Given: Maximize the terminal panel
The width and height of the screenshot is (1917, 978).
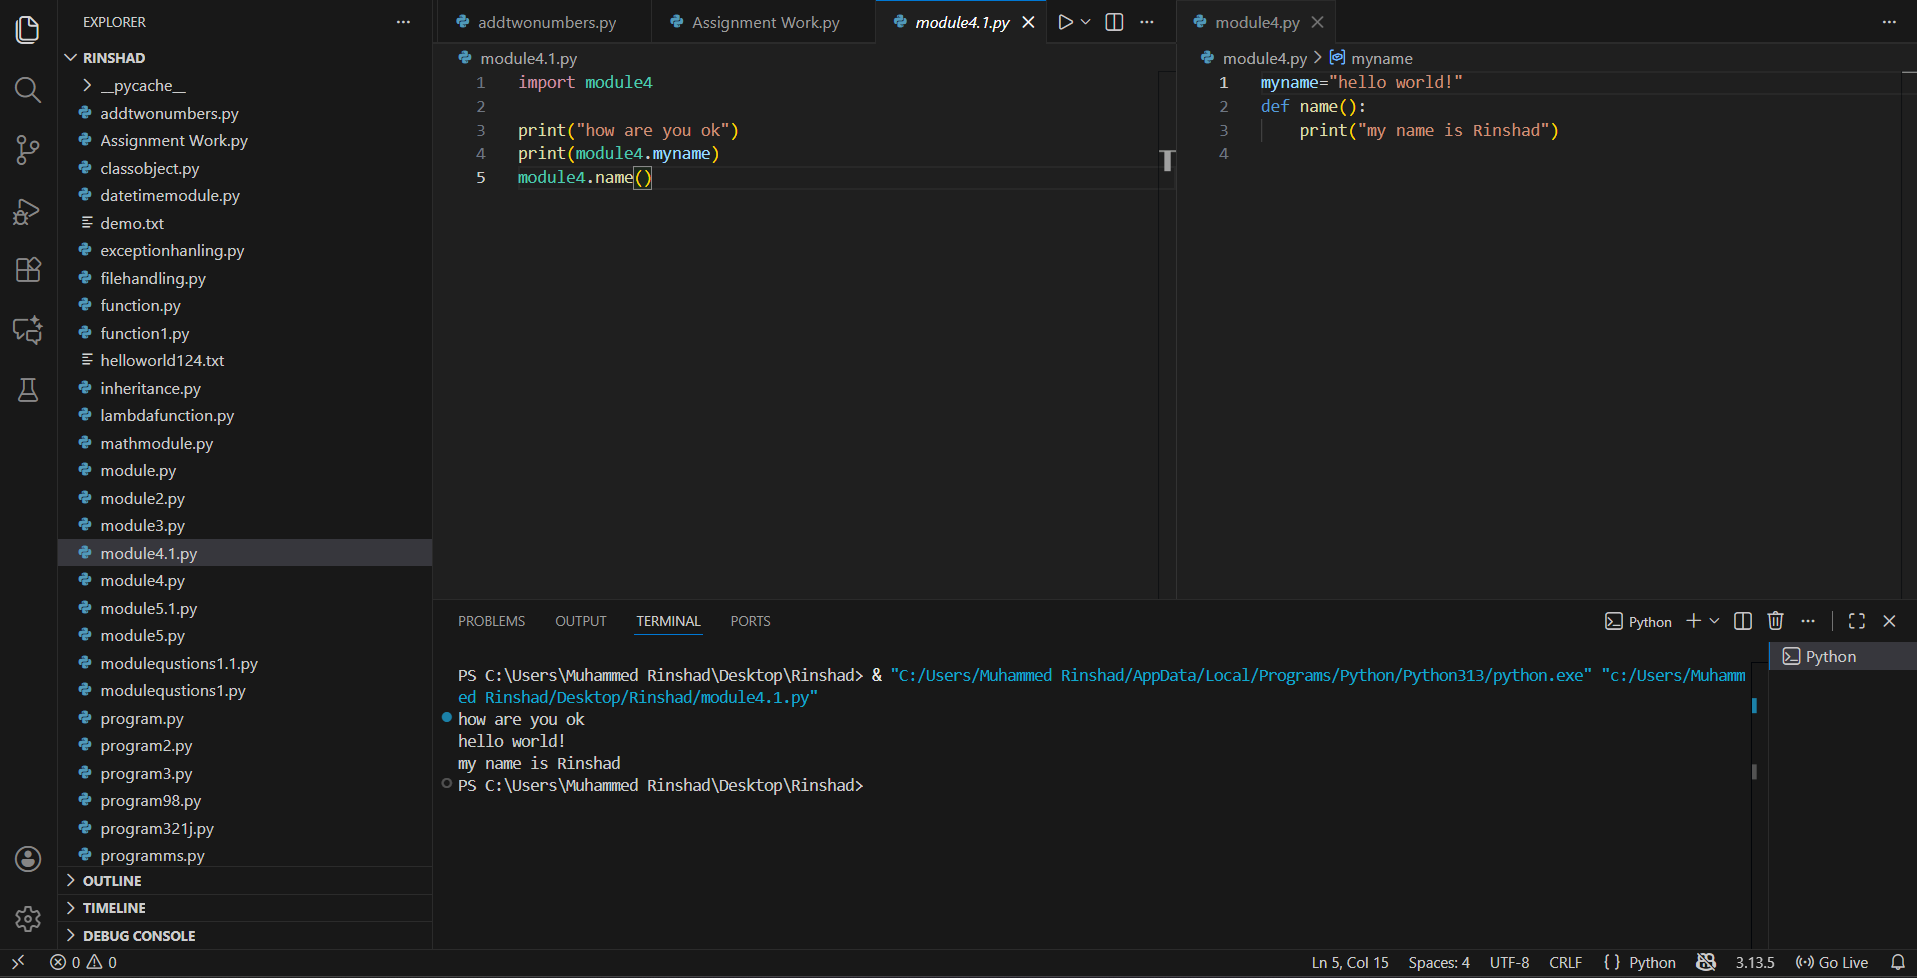Looking at the screenshot, I should coord(1856,620).
